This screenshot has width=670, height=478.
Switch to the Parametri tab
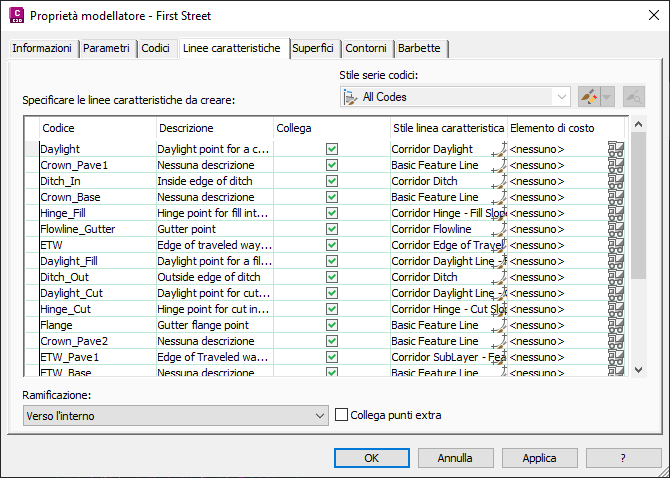click(x=106, y=48)
